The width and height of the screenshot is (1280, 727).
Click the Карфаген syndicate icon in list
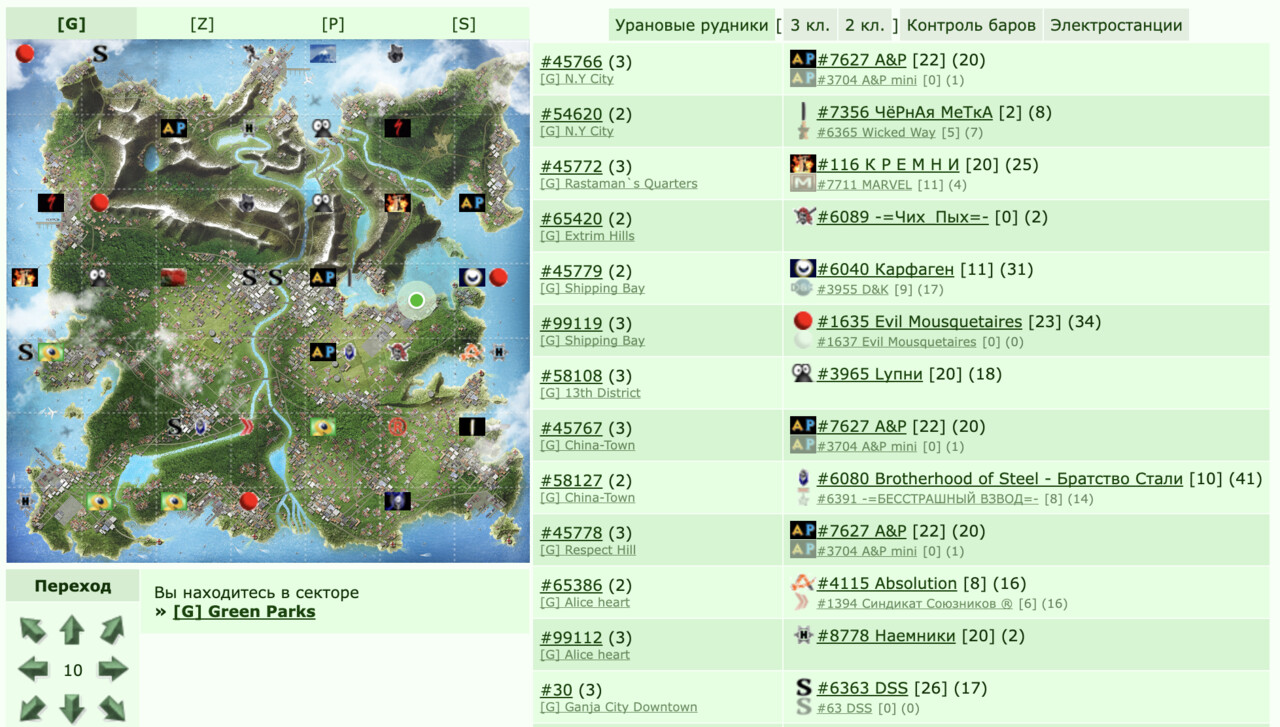pos(802,269)
